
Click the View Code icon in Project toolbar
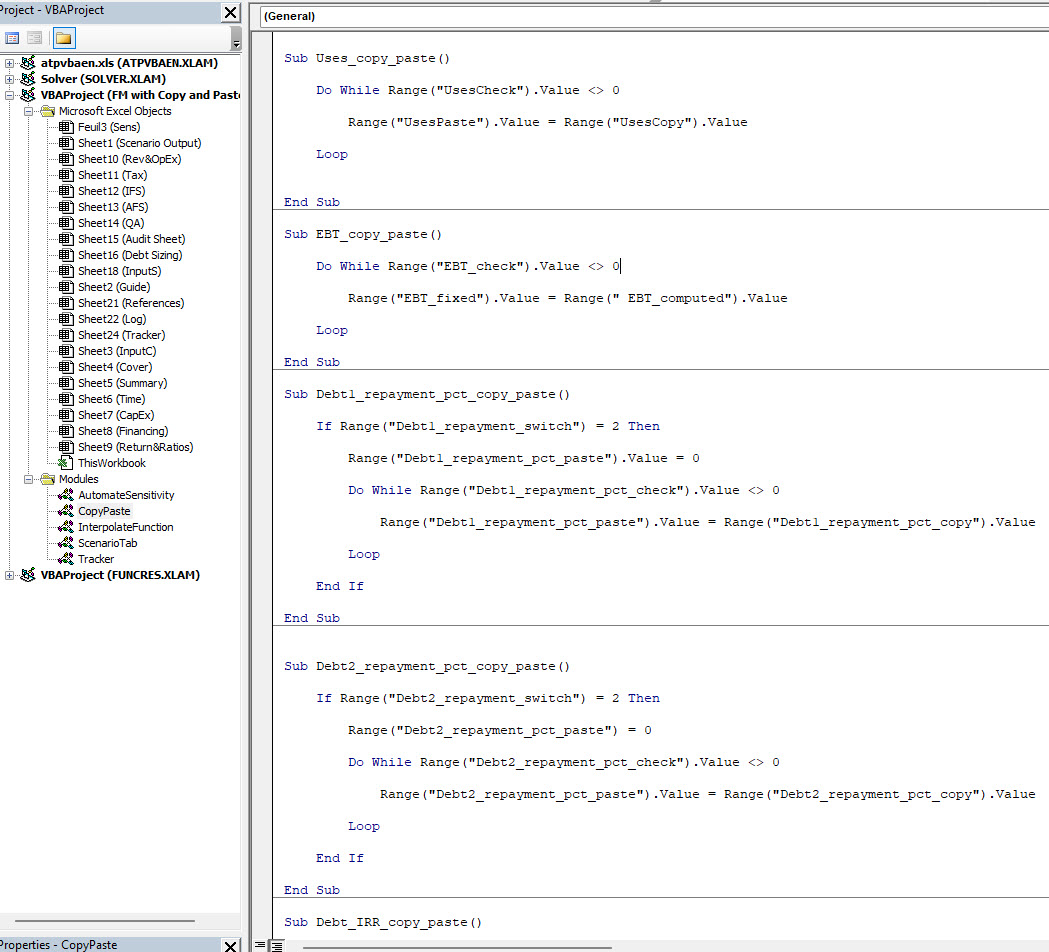[12, 38]
